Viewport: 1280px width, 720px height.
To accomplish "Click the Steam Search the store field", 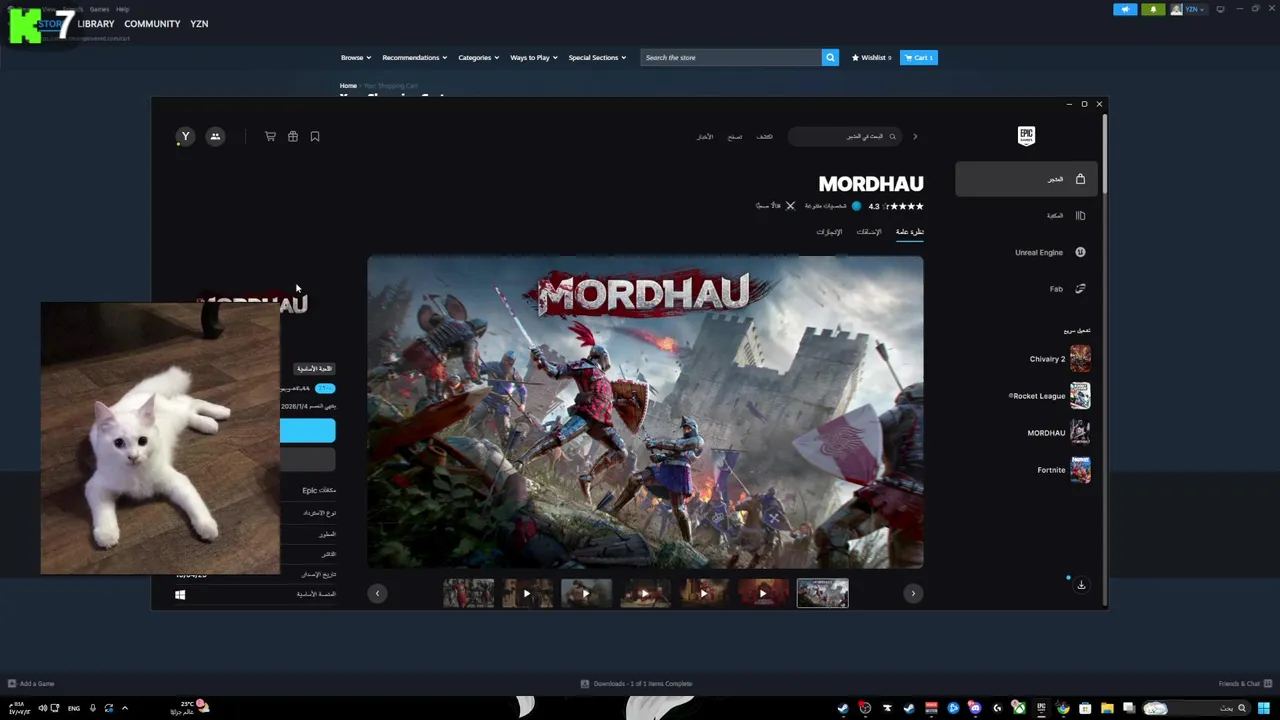I will click(x=731, y=58).
